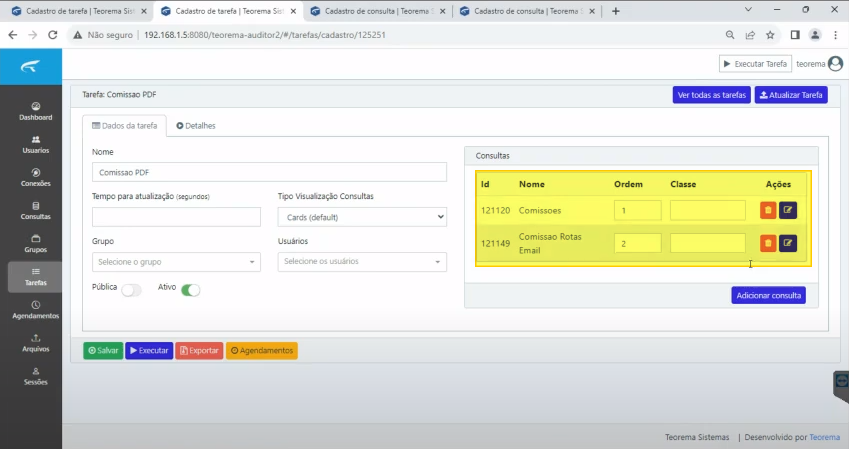Switch to Dados da tarefa tab
The image size is (849, 449).
coord(125,126)
